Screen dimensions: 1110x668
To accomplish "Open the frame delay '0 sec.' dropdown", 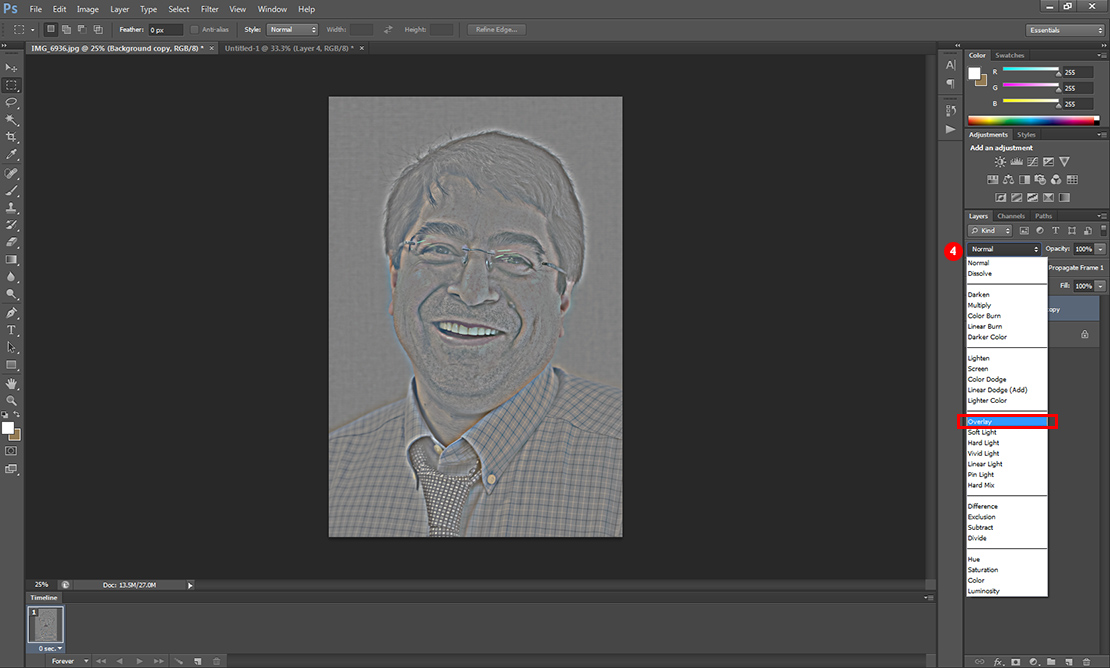I will (x=50, y=648).
